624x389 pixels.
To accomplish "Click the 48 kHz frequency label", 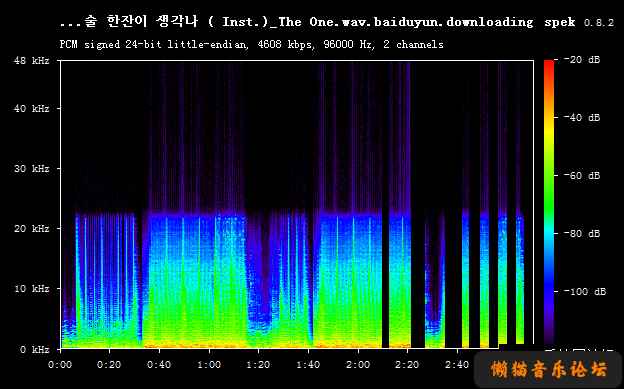I will coord(31,61).
